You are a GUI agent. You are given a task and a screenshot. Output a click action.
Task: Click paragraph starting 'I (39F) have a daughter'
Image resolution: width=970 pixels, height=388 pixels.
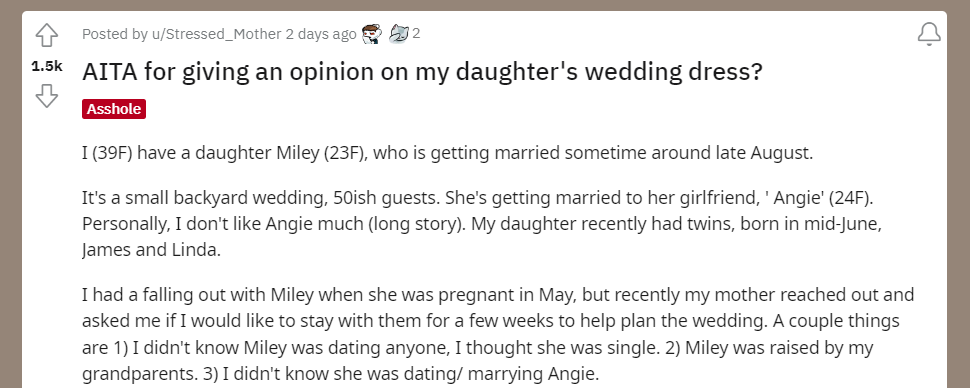(448, 152)
